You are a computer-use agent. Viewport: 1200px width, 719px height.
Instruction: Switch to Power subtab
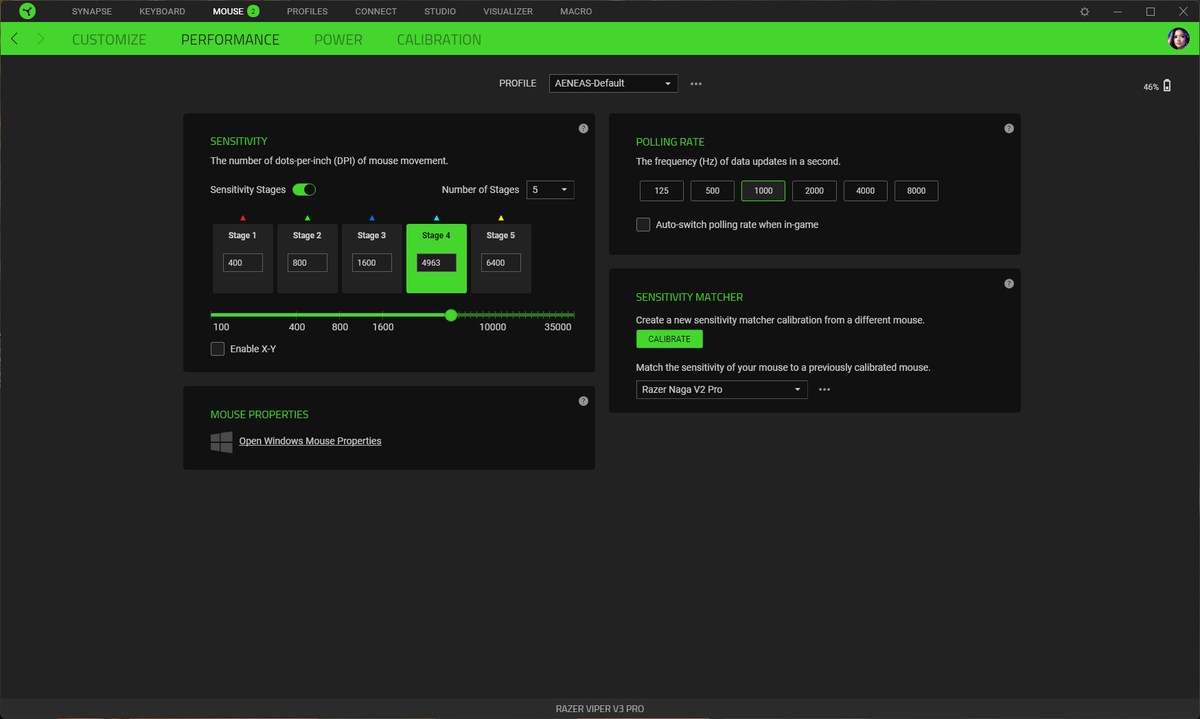tap(338, 40)
